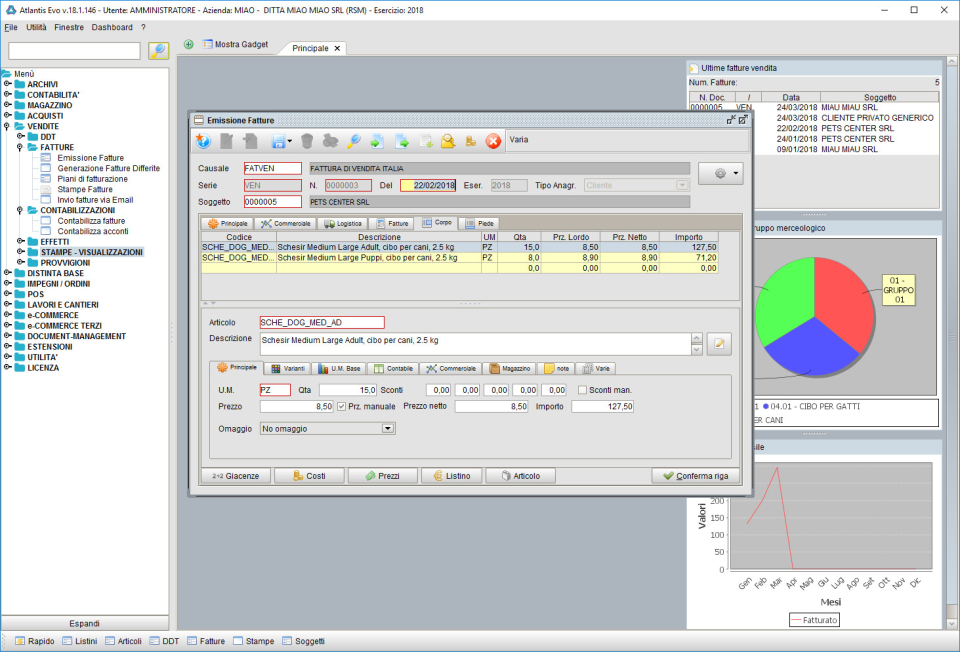Save the invoice with the floppy disk icon
960x652 pixels.
click(x=279, y=141)
